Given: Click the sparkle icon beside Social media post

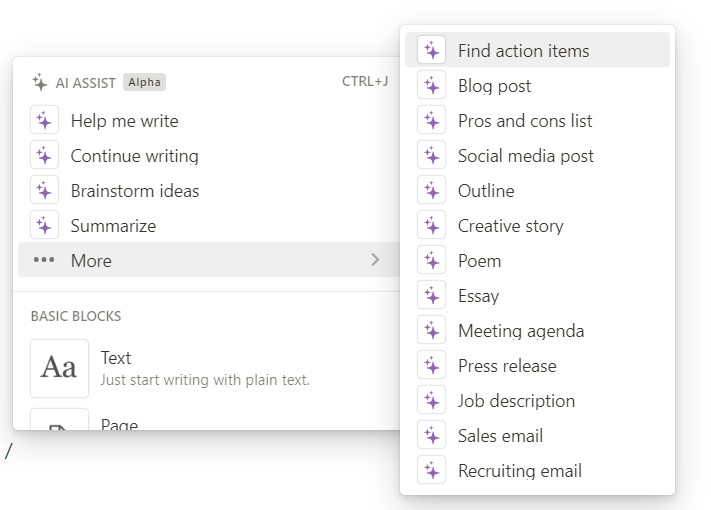Looking at the screenshot, I should [431, 155].
